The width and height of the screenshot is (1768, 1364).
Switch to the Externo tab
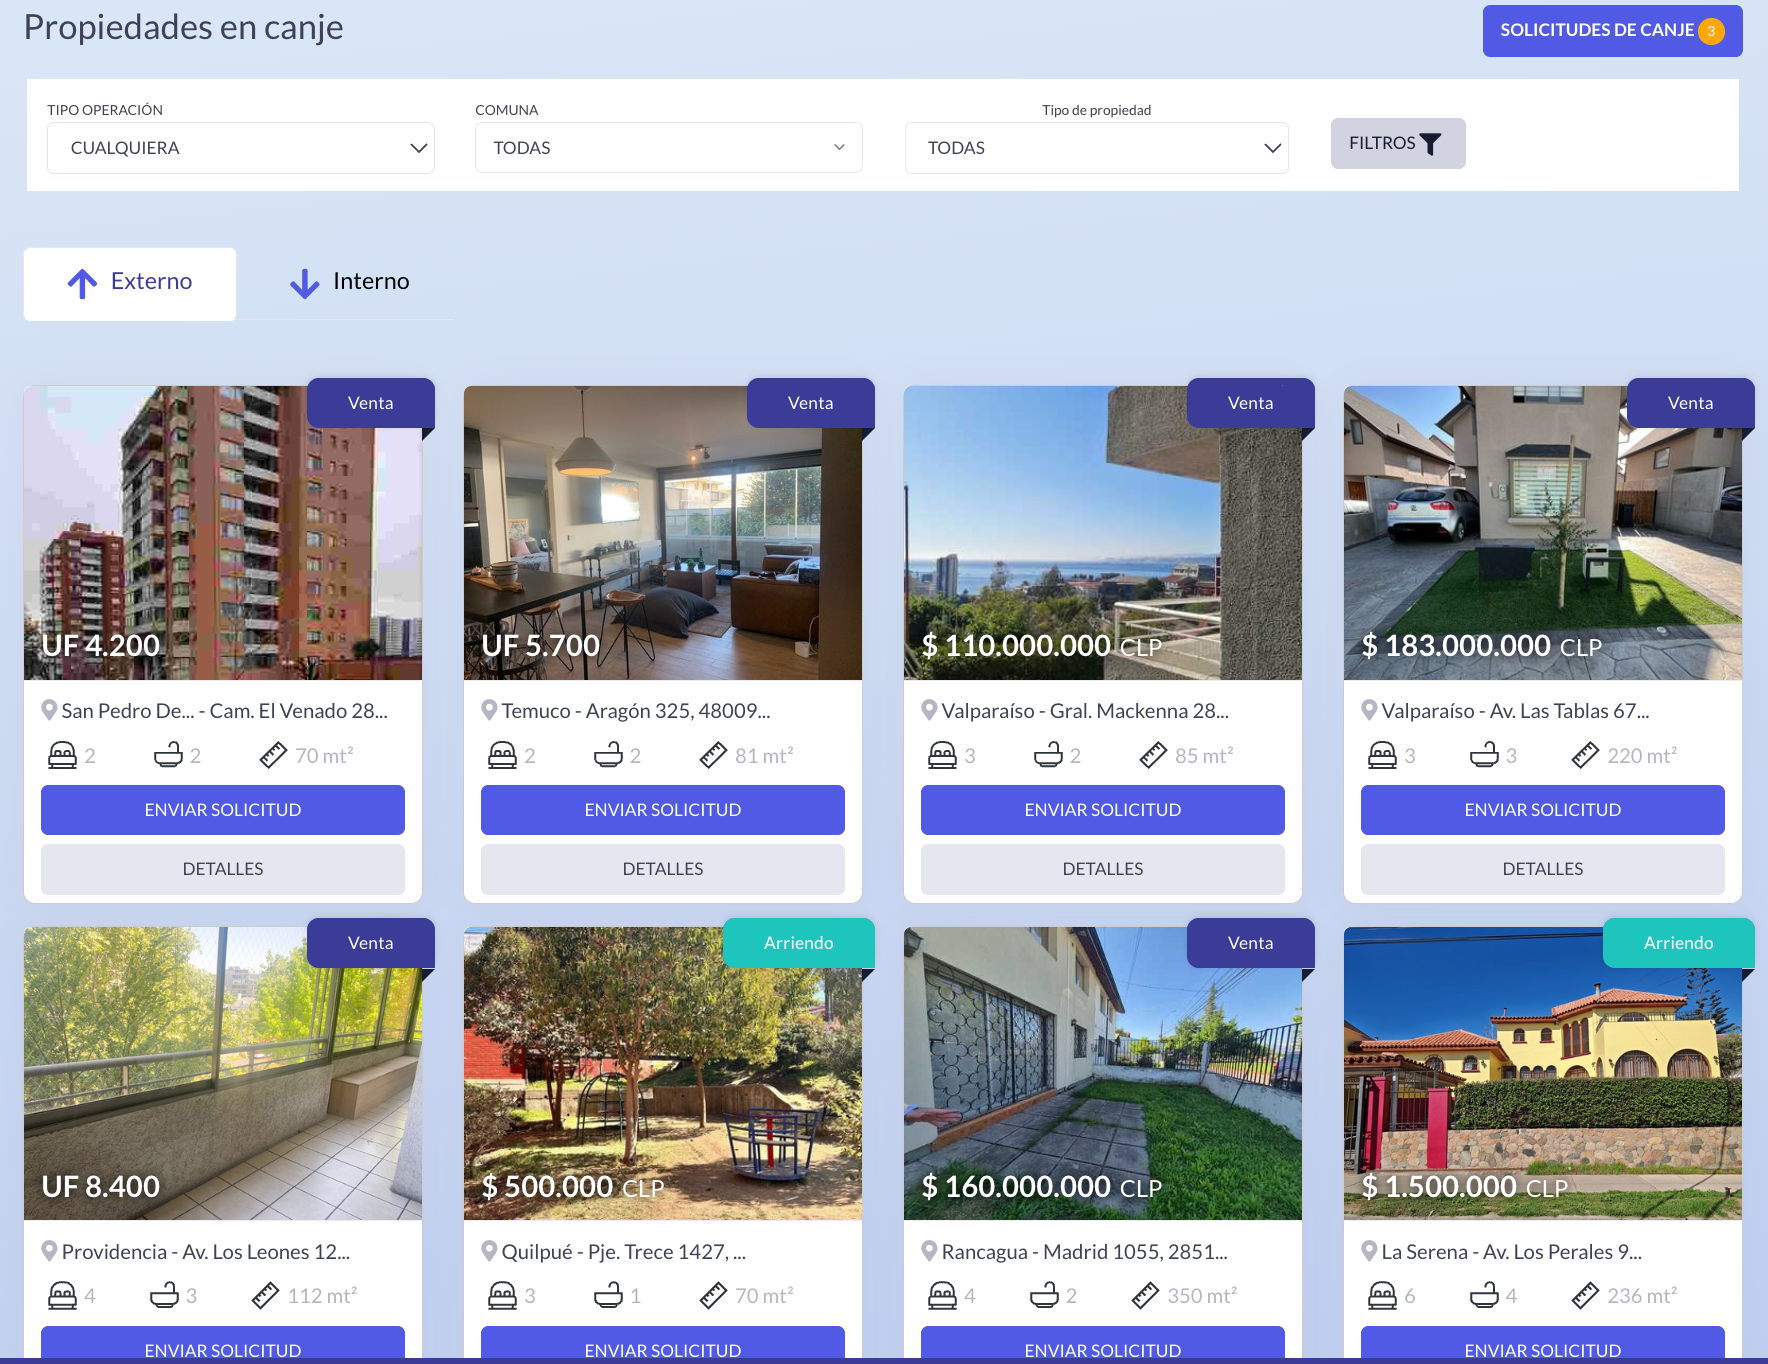(x=130, y=284)
